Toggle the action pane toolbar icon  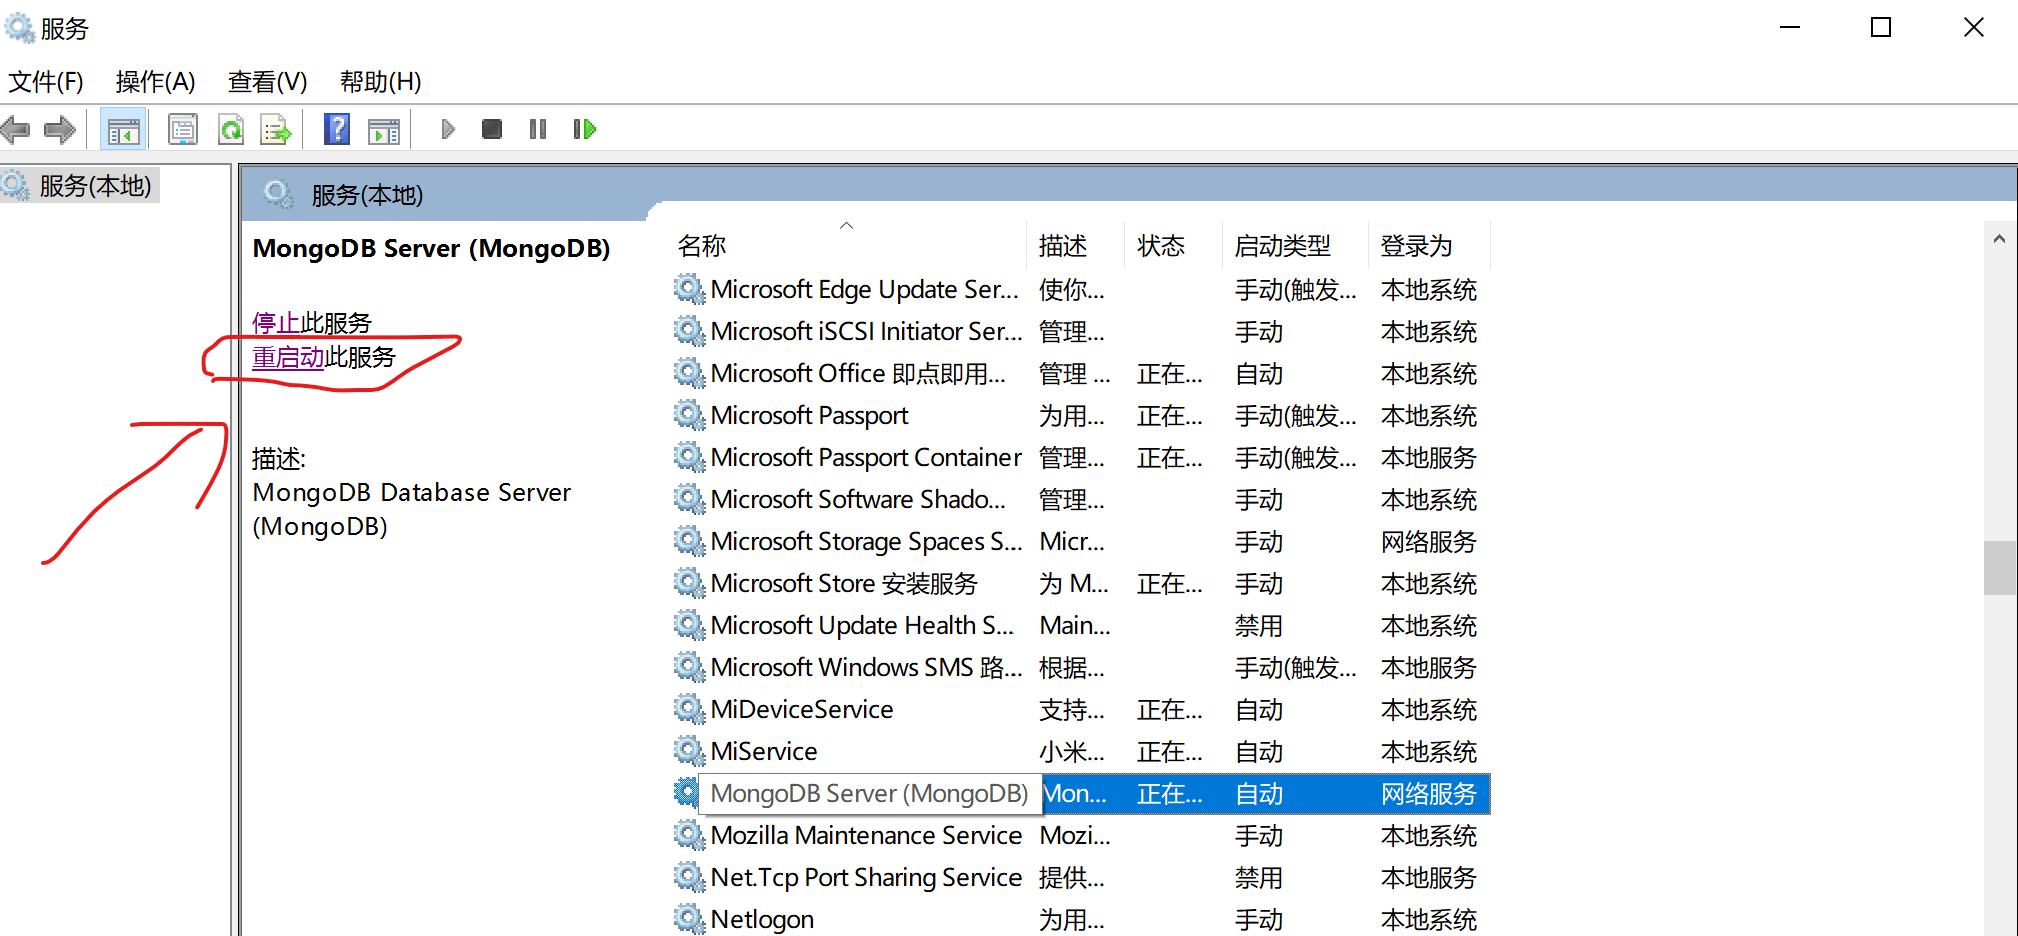[384, 130]
